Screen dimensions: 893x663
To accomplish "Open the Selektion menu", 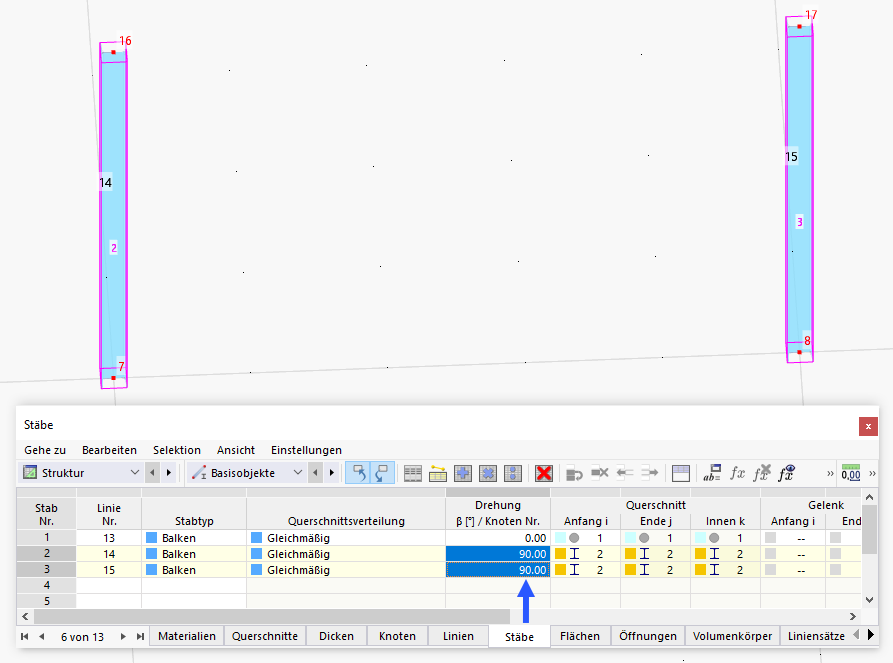I will pos(177,450).
